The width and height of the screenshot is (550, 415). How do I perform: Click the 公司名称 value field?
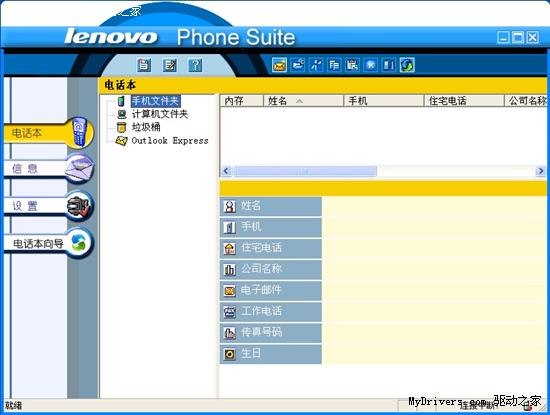[435, 270]
